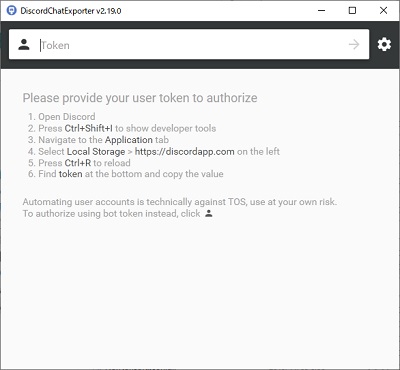Image resolution: width=400 pixels, height=370 pixels.
Task: Click the '1. Open Discord' instruction
Action: [x=62, y=117]
